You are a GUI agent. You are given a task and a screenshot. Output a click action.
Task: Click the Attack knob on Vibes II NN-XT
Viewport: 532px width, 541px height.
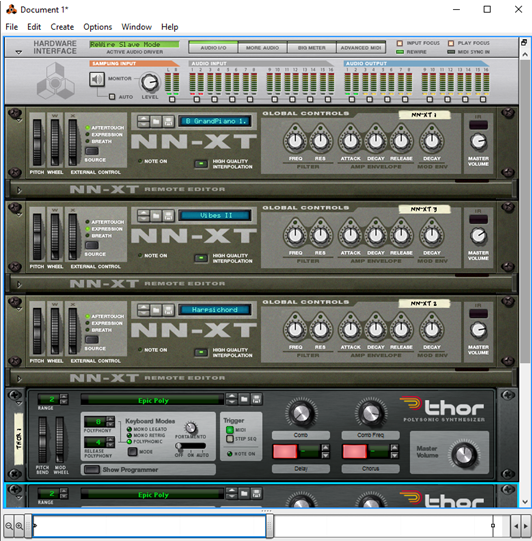pyautogui.click(x=351, y=235)
